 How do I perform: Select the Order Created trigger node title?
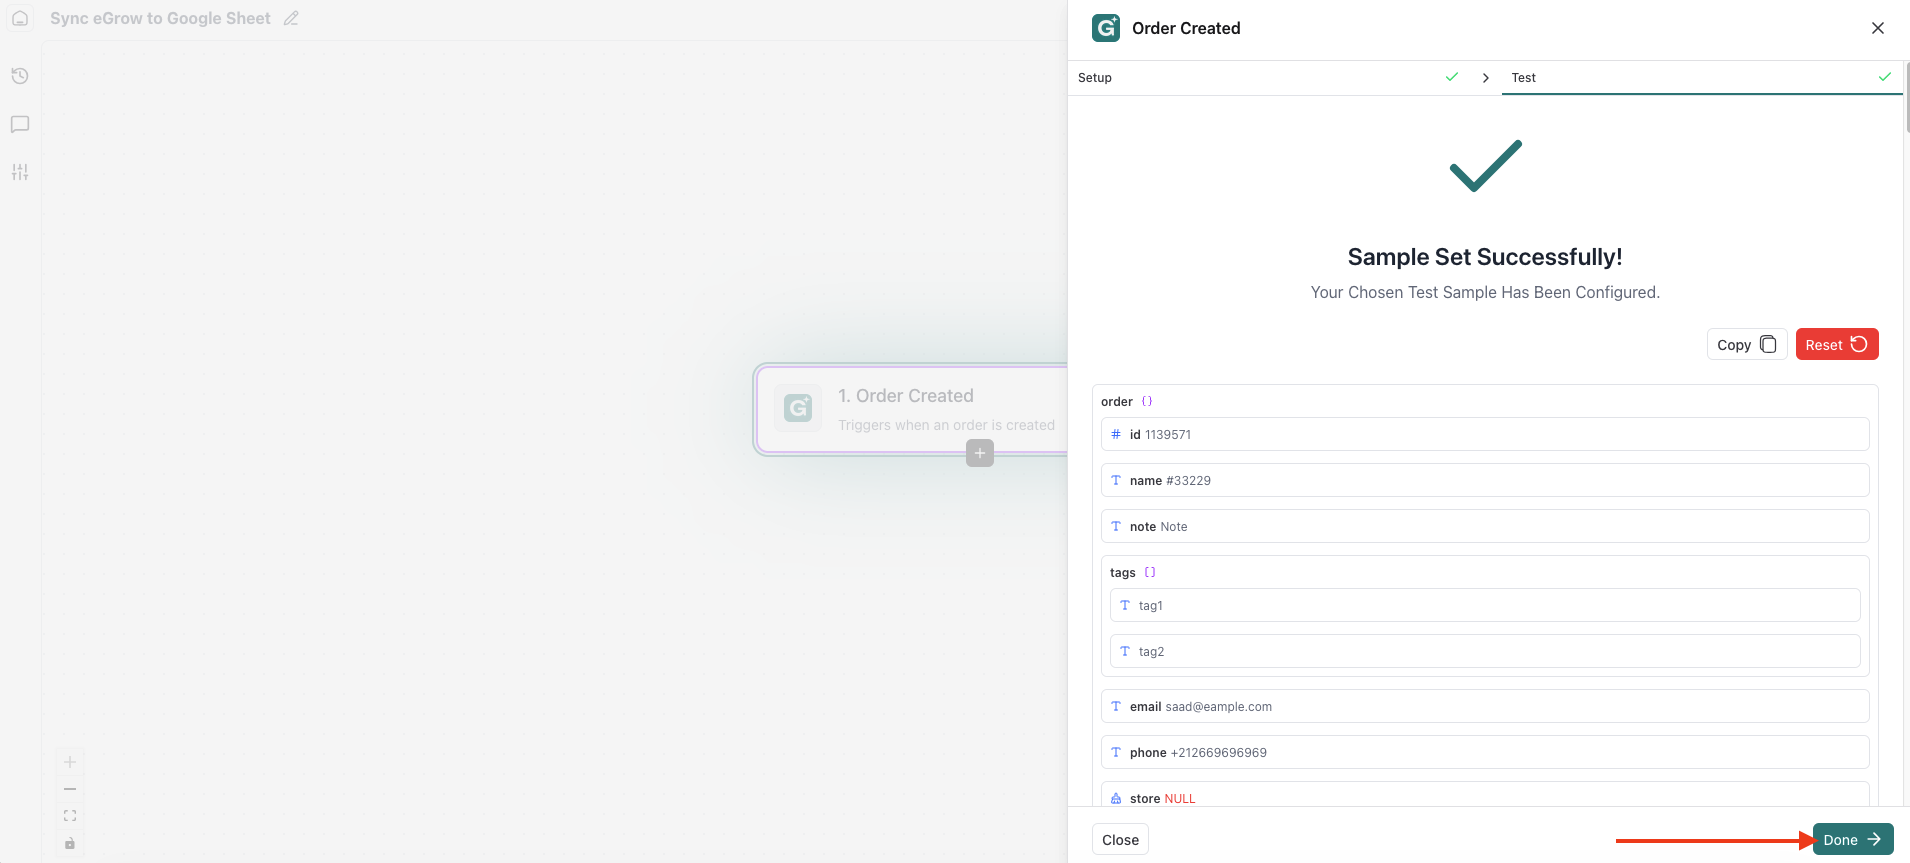coord(906,396)
